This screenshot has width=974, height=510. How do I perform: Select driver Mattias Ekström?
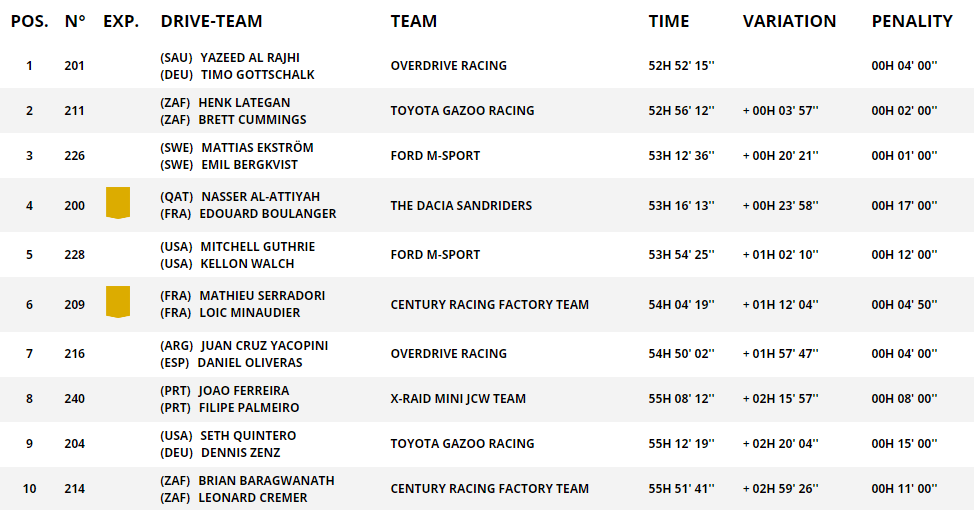pos(250,148)
